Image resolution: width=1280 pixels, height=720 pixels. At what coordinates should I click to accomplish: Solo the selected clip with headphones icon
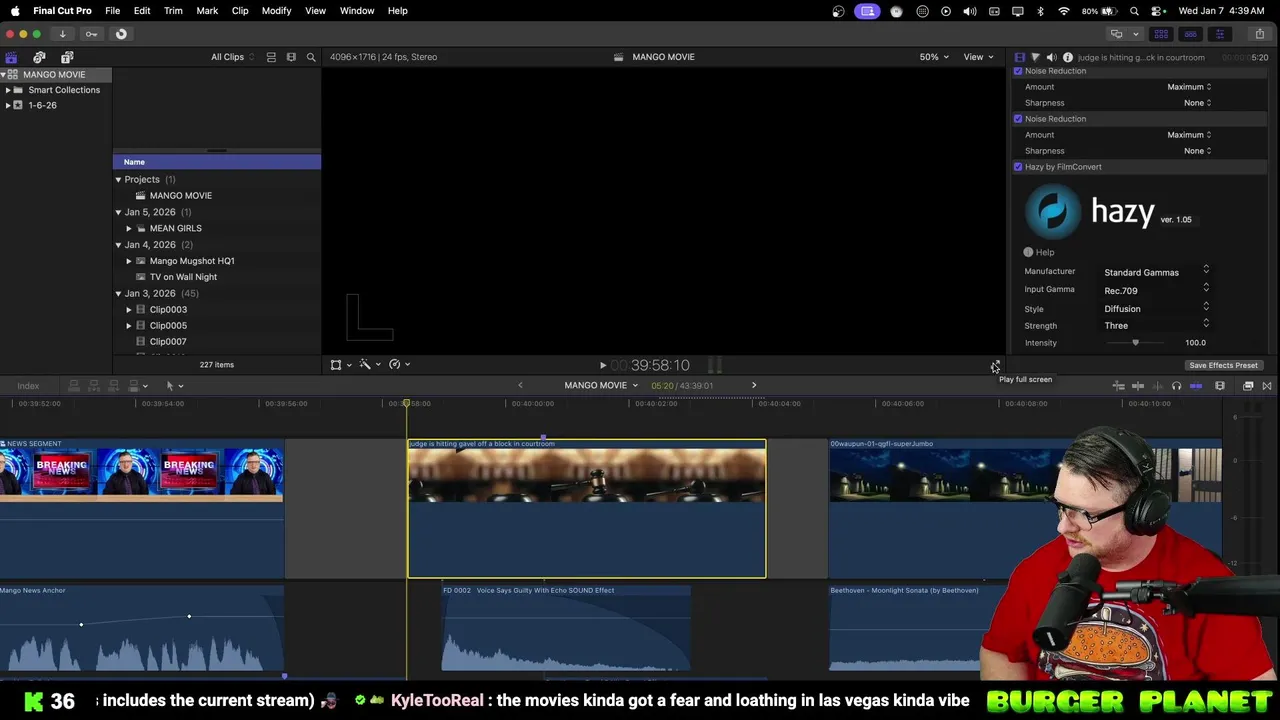pyautogui.click(x=1176, y=386)
